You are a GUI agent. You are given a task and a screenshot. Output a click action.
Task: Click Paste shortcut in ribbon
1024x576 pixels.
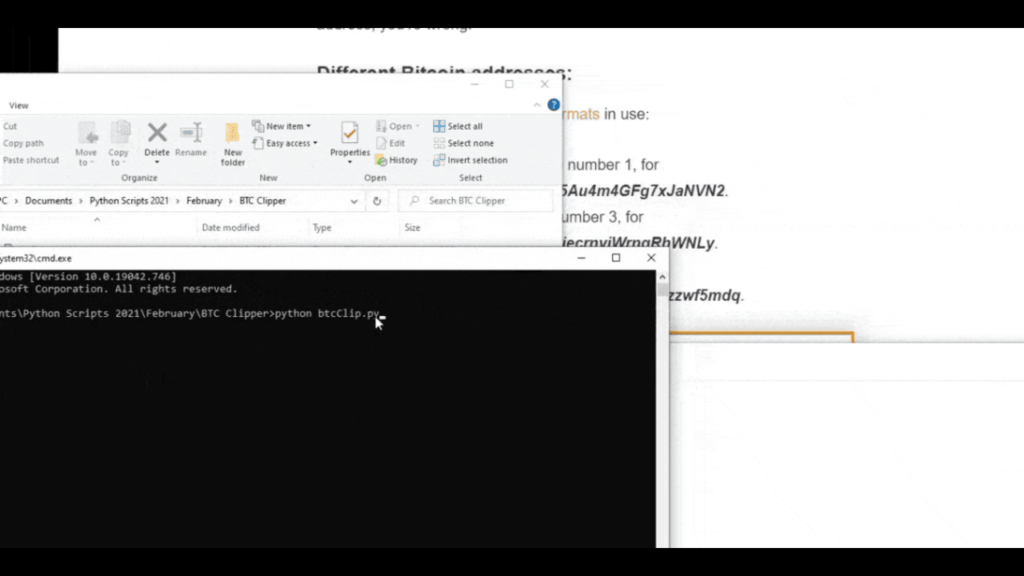click(30, 160)
